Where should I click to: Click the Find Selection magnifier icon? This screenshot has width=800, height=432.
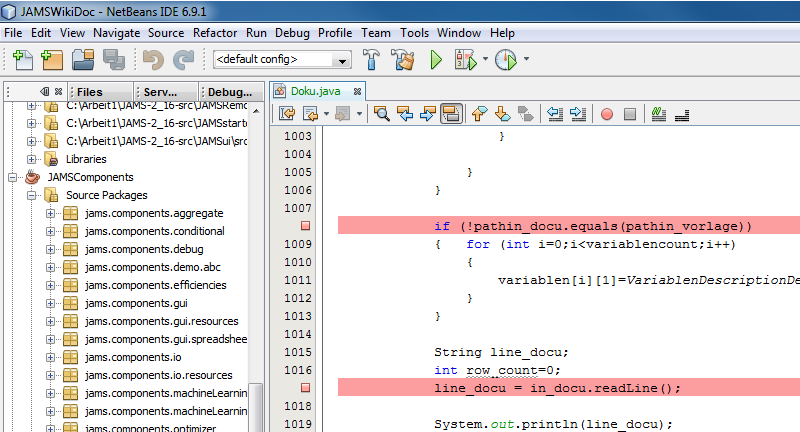(382, 114)
